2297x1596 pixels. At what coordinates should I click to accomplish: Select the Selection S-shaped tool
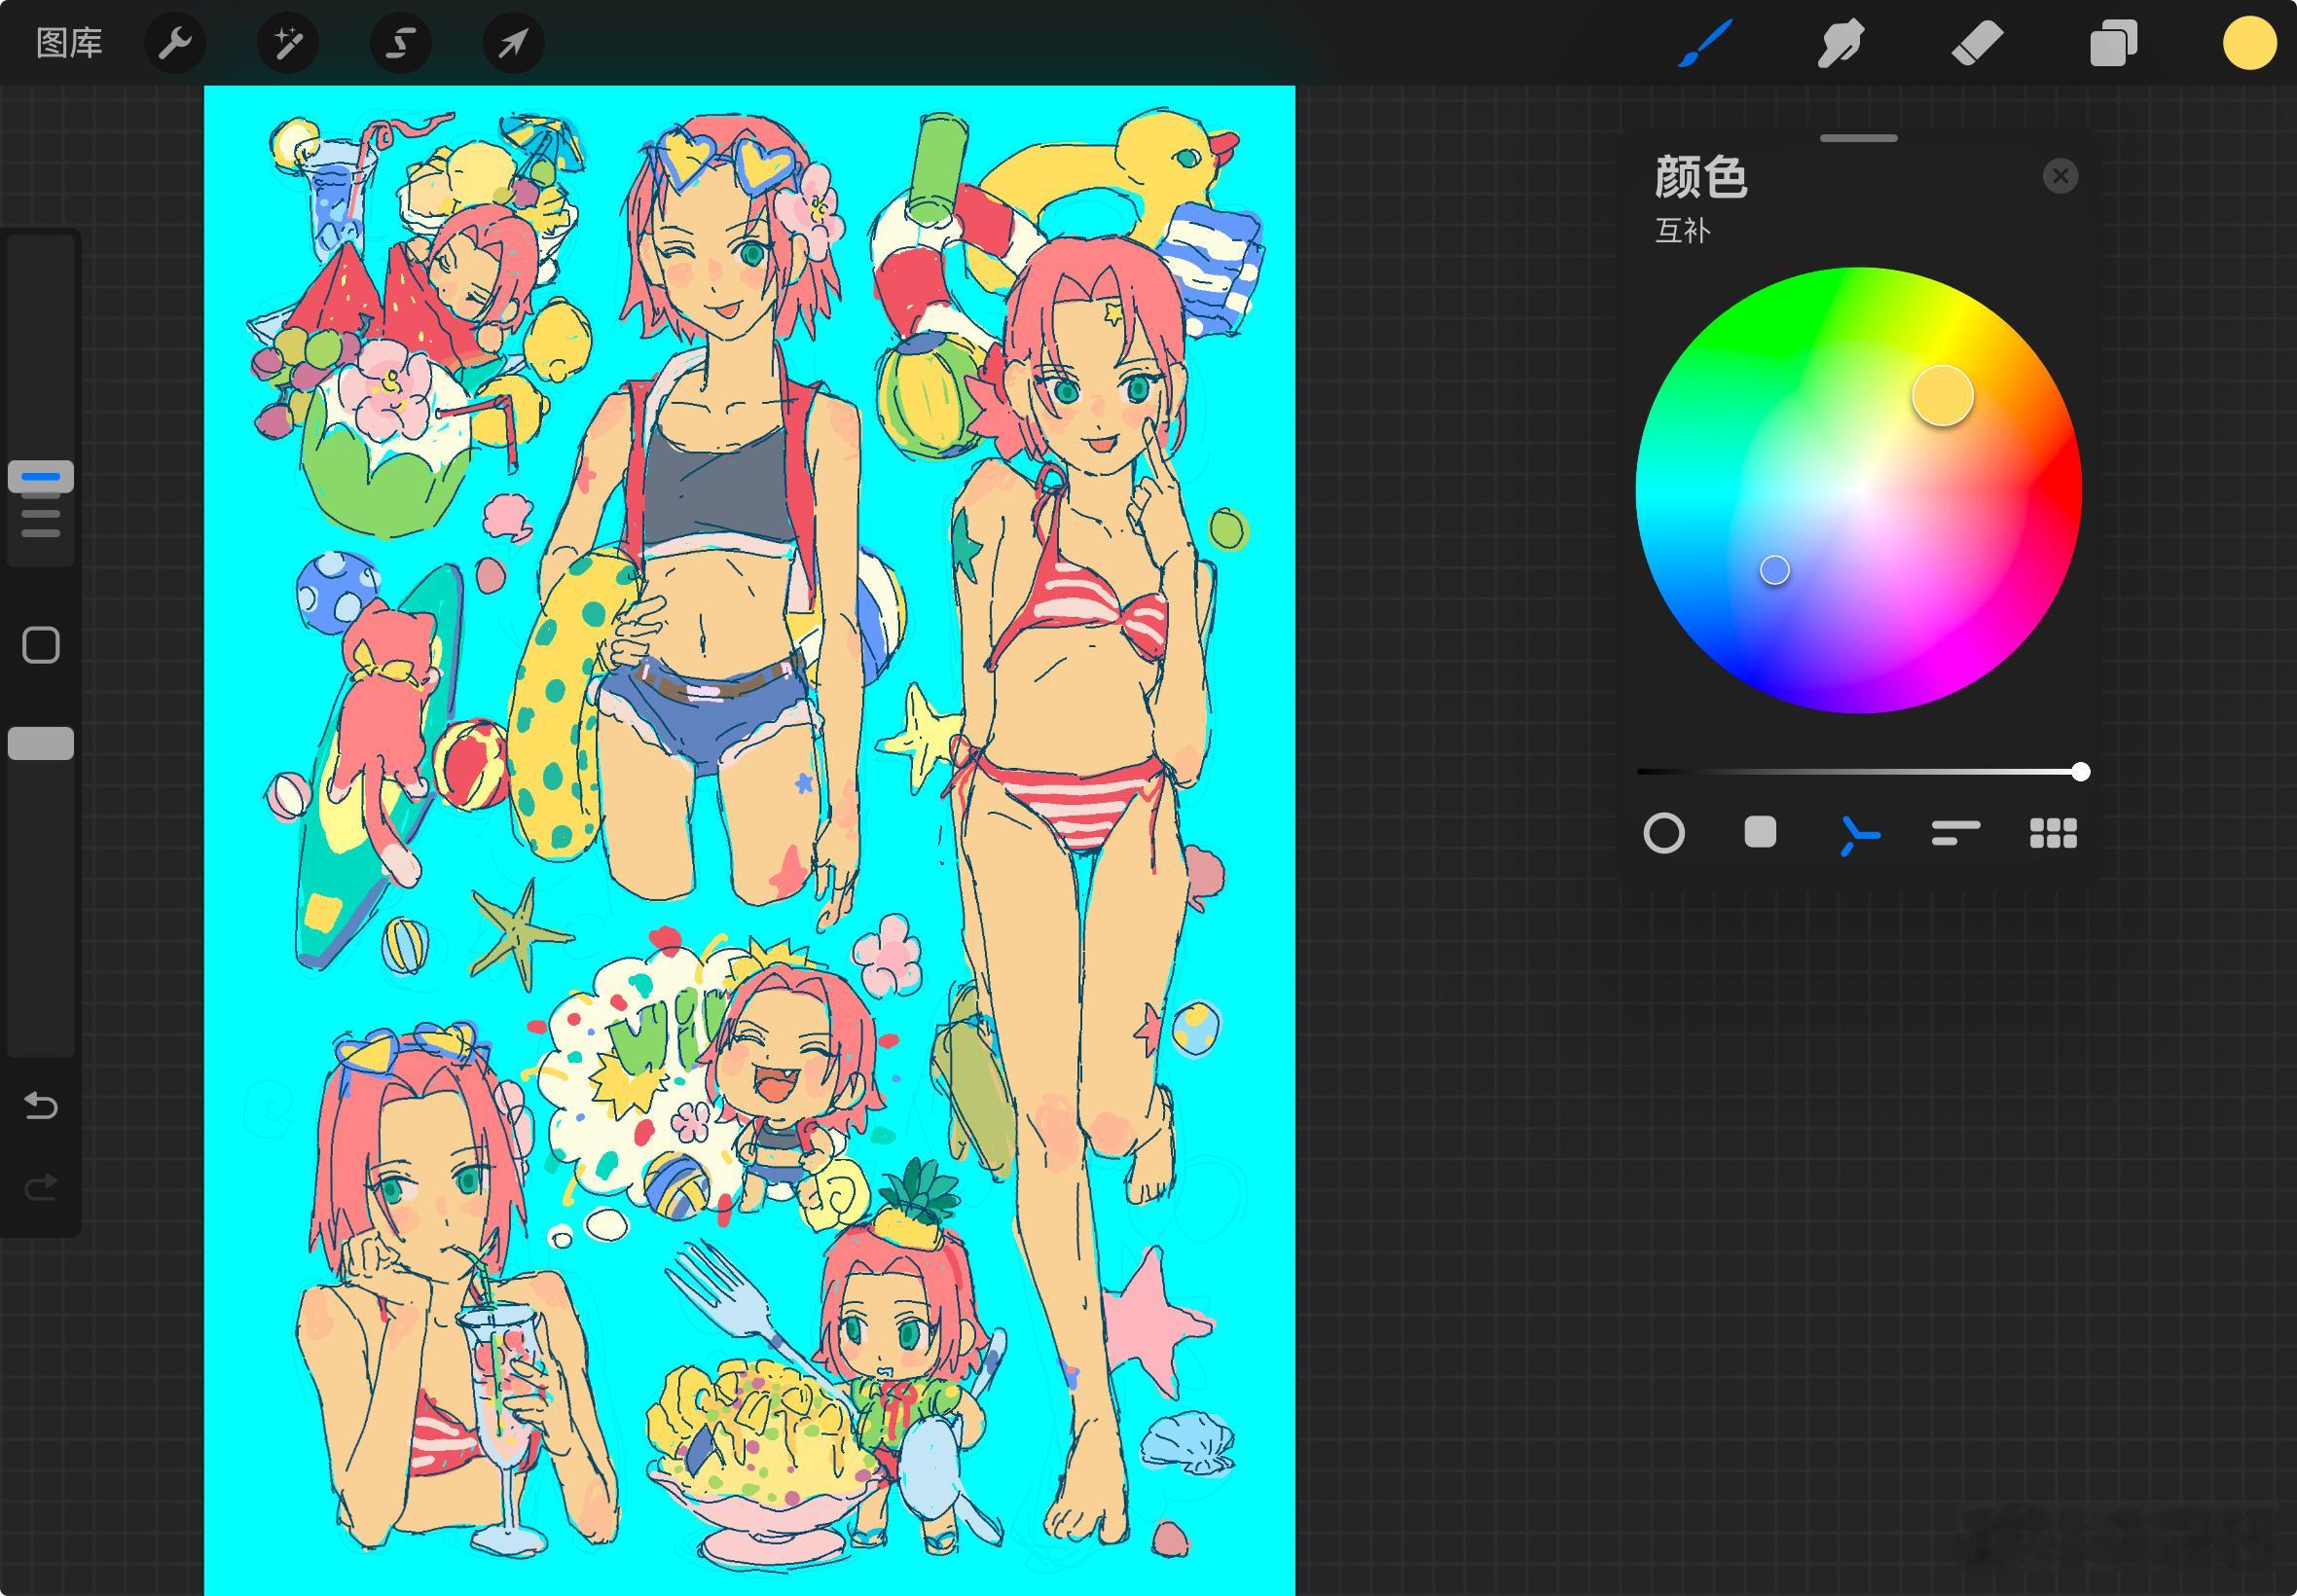[401, 43]
